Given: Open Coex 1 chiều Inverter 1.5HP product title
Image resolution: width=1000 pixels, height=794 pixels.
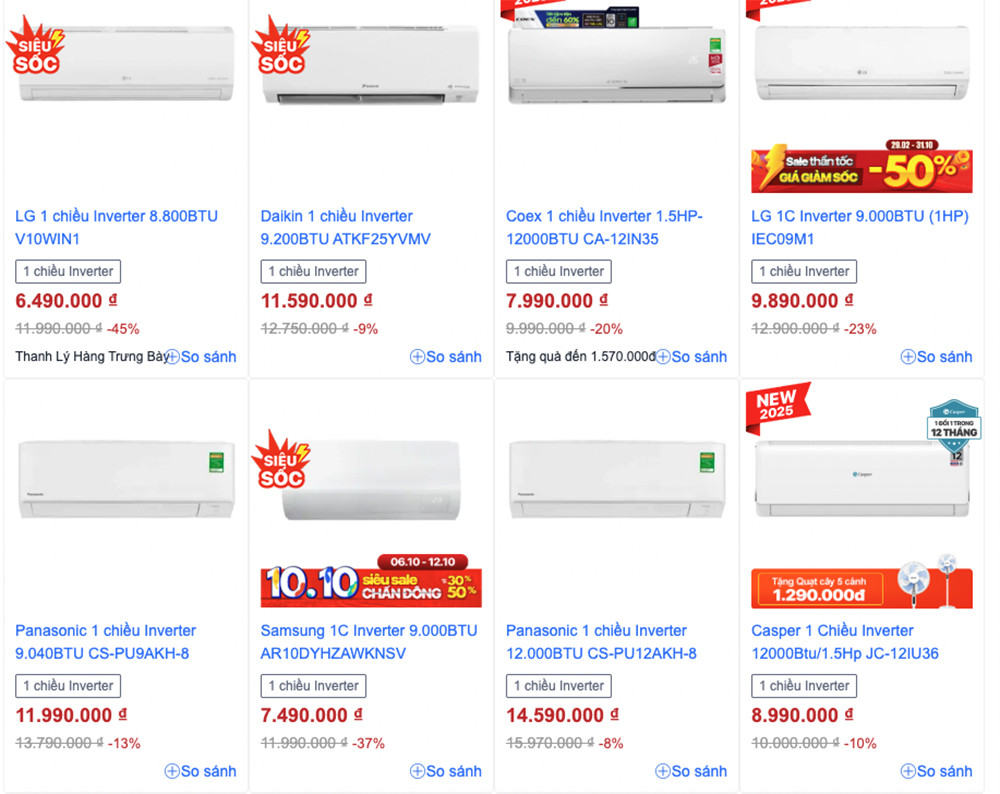Looking at the screenshot, I should click(604, 228).
